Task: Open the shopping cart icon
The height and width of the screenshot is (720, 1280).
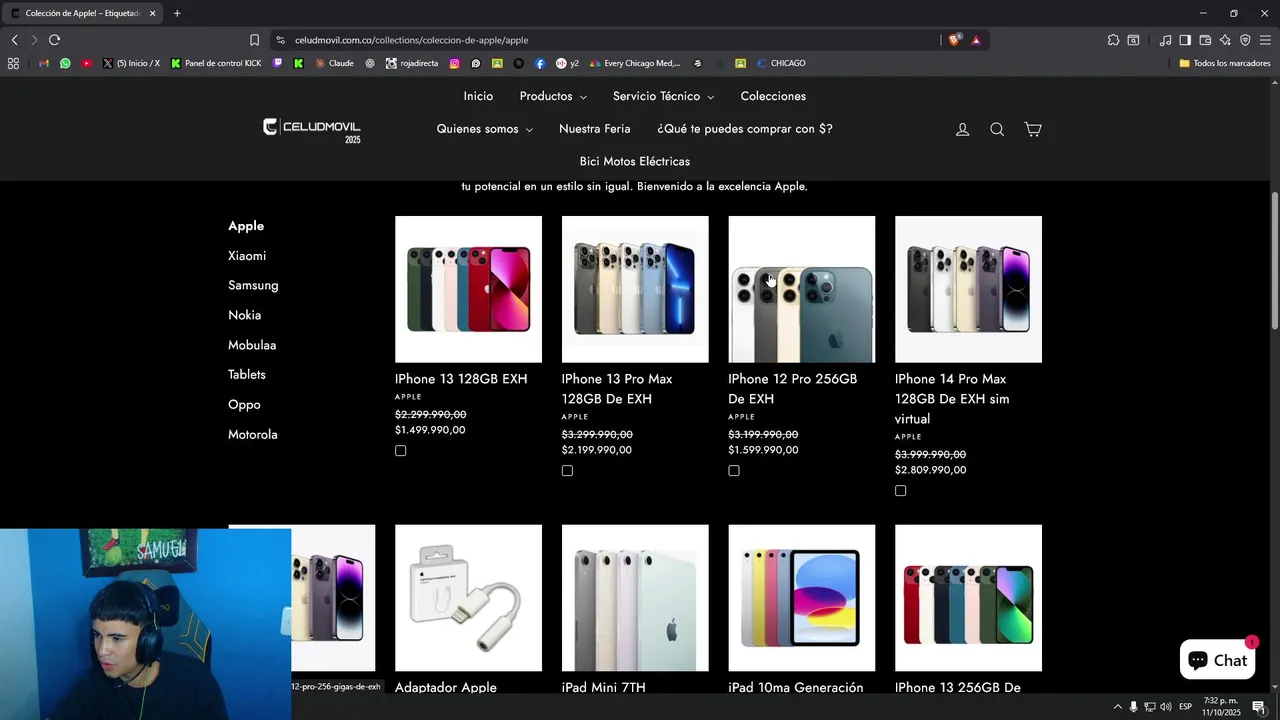Action: [1033, 129]
